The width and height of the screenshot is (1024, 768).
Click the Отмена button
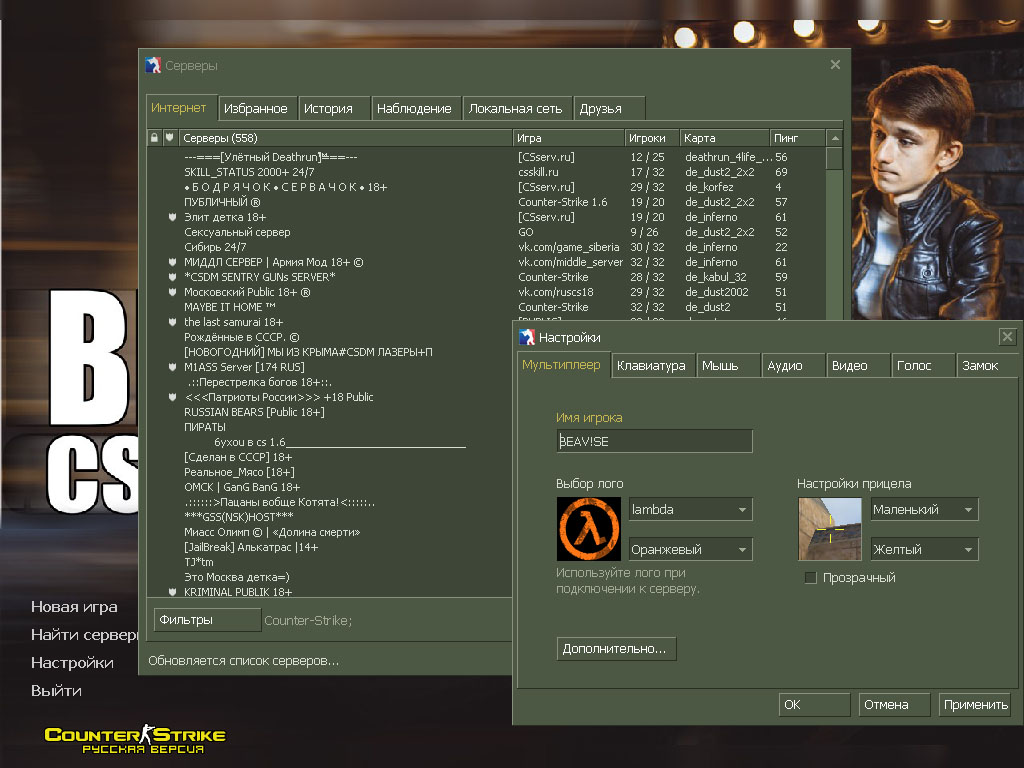pos(893,705)
